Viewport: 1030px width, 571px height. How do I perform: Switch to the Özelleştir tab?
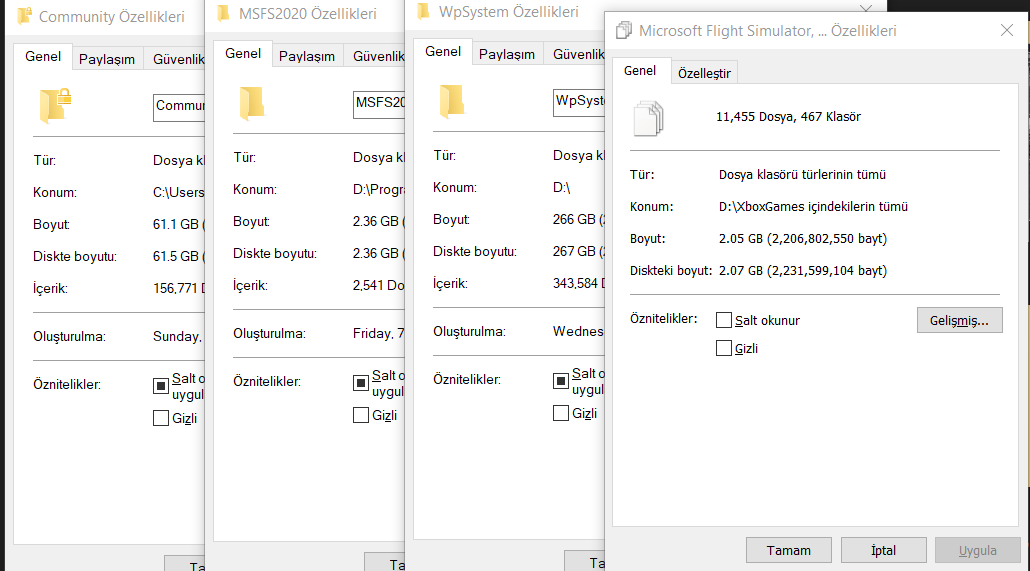[704, 73]
